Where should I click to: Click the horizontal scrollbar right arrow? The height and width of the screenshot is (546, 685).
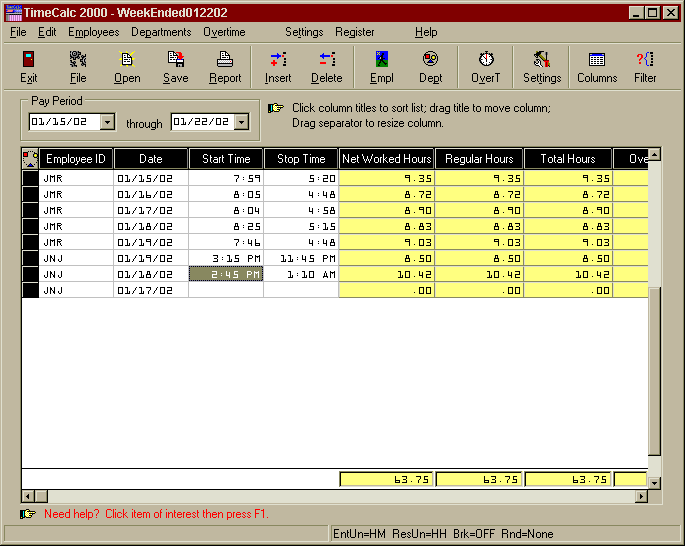(x=641, y=496)
